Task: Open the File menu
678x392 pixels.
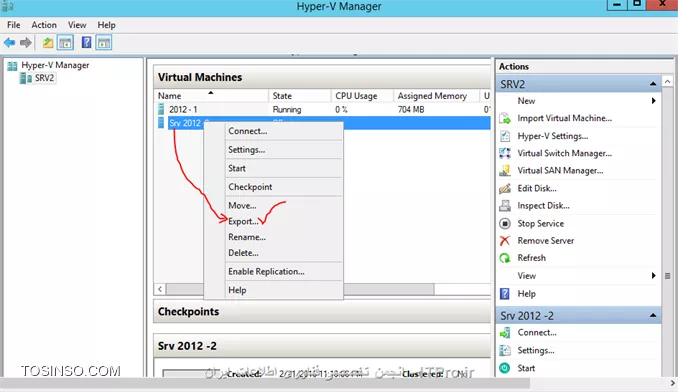Action: click(x=13, y=25)
